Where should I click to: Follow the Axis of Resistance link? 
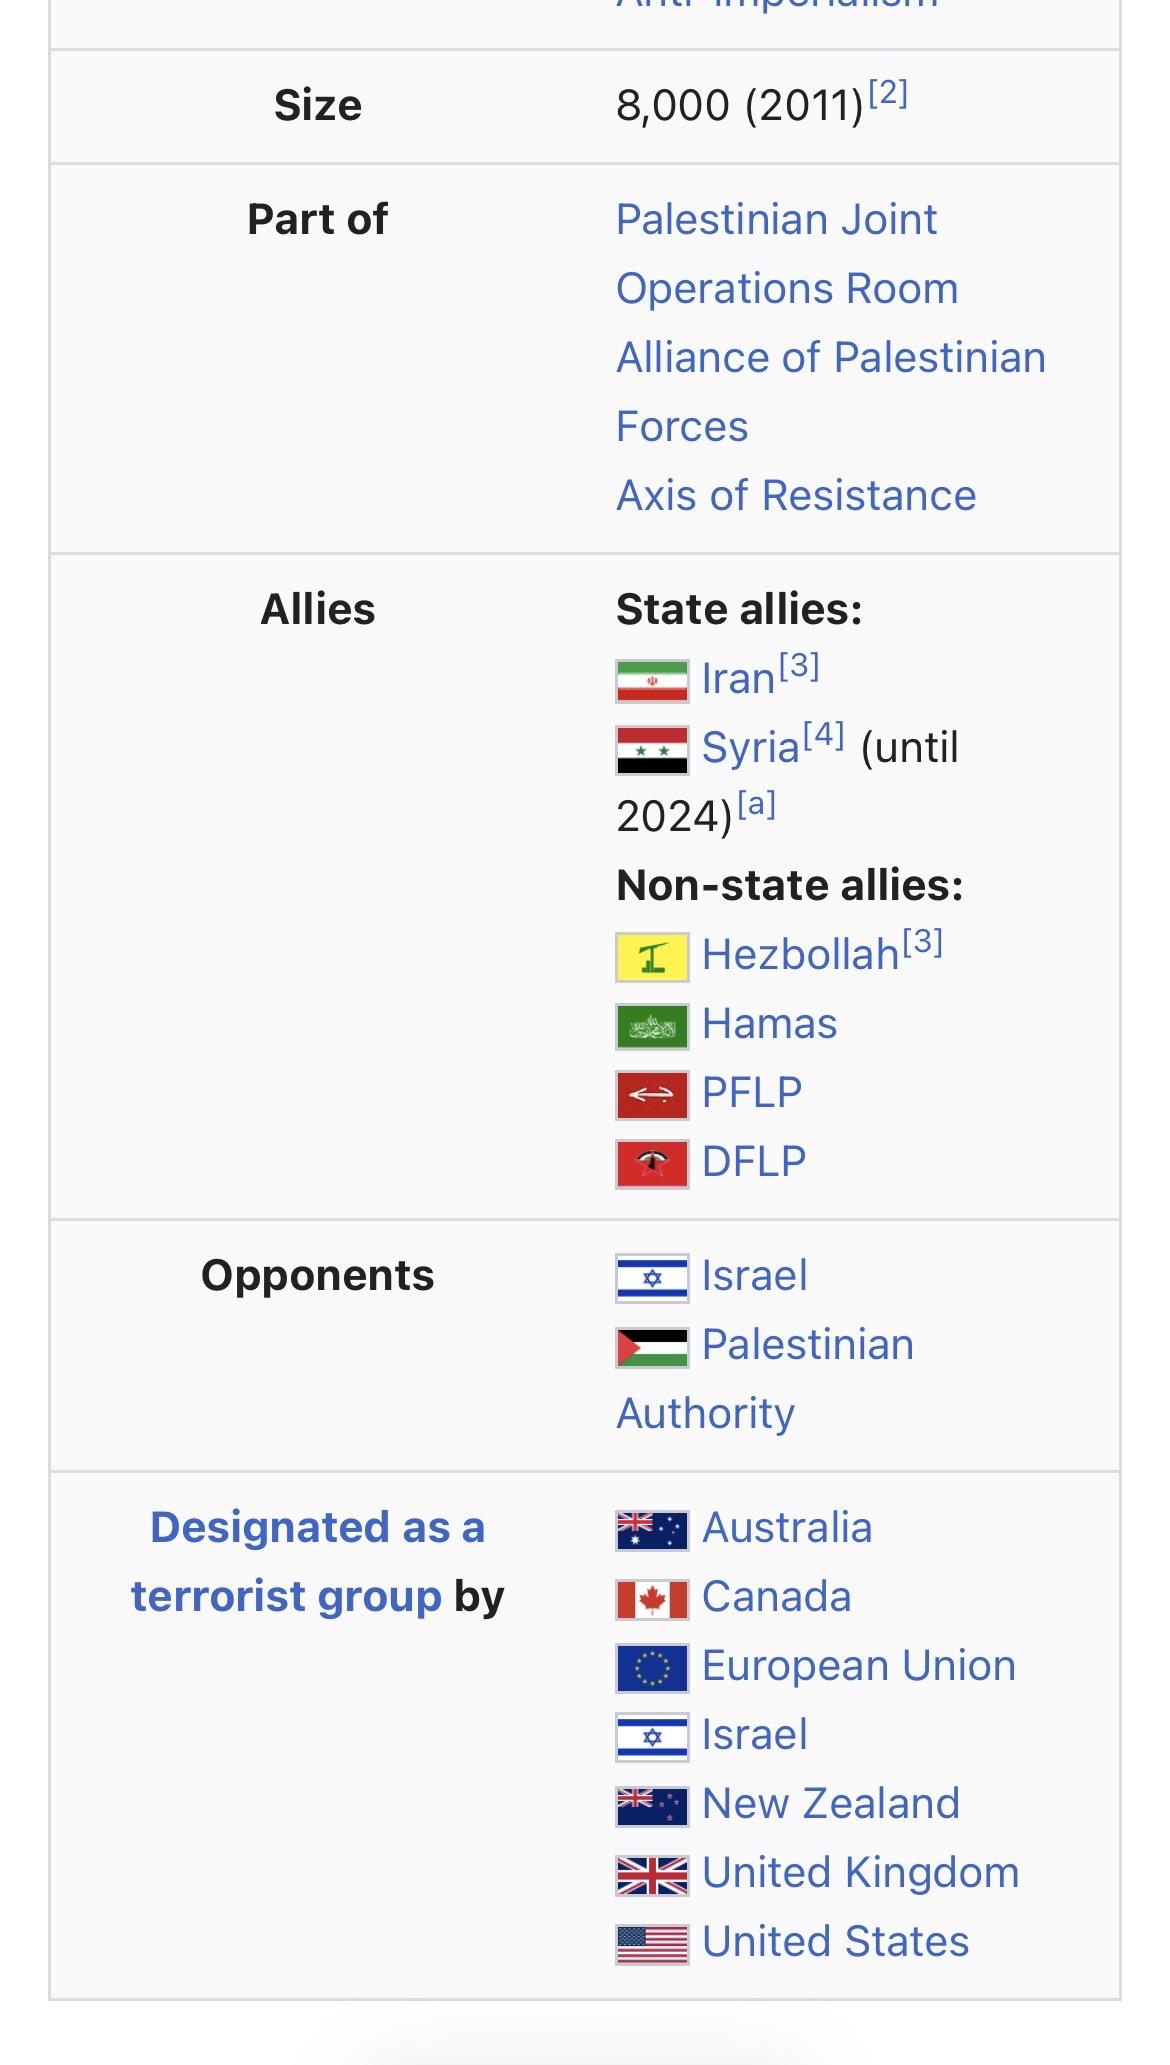[x=796, y=496]
